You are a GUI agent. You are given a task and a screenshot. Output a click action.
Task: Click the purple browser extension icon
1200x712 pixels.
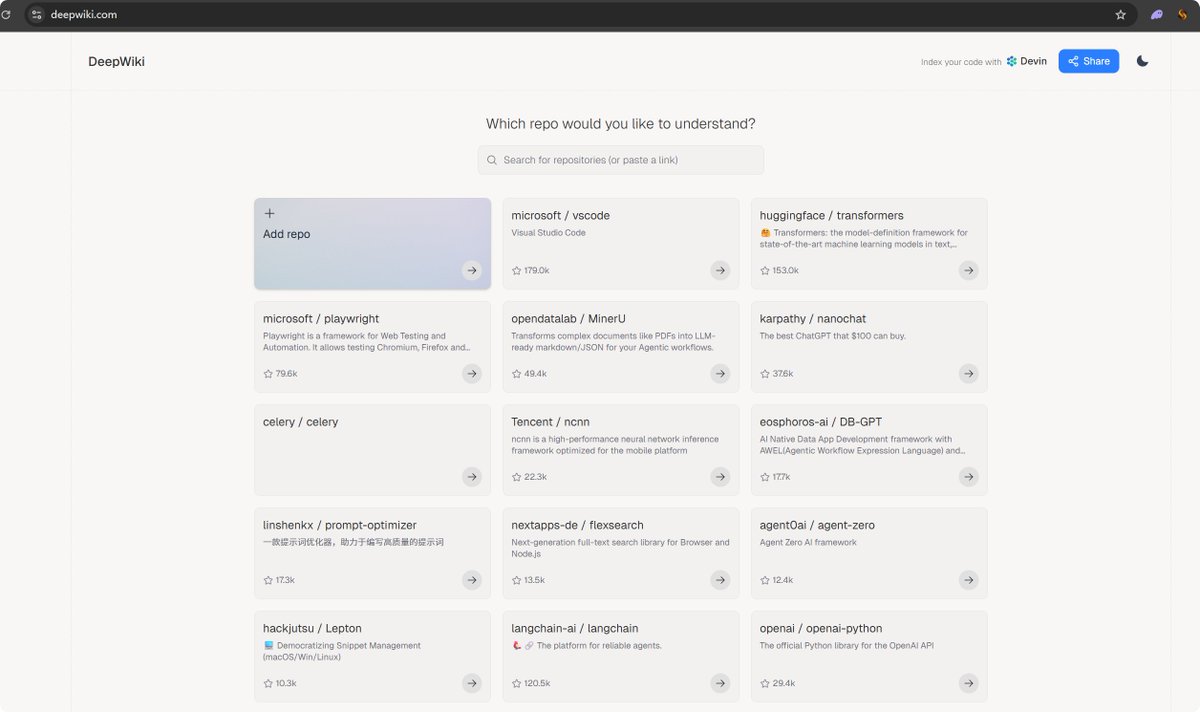coord(1157,15)
